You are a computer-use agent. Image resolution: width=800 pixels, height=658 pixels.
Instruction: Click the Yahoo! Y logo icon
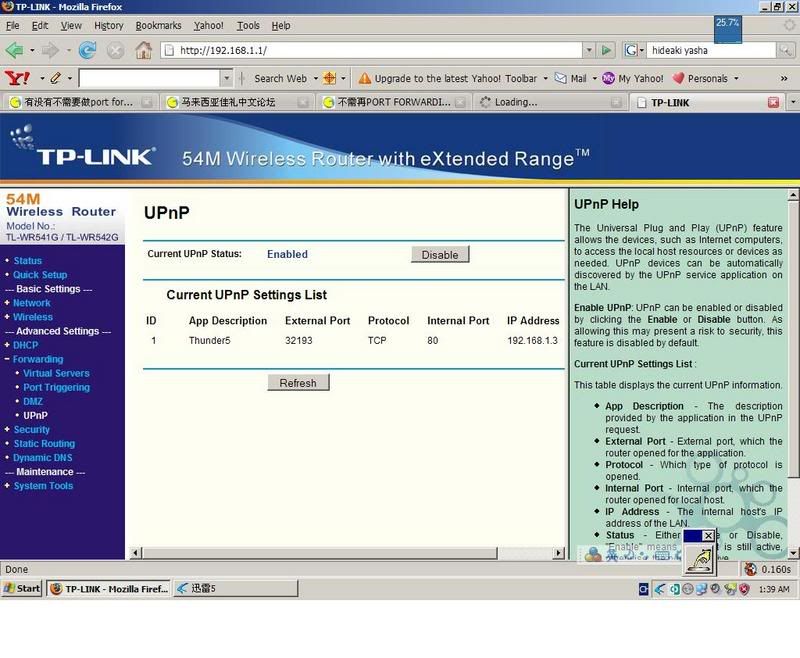click(17, 78)
